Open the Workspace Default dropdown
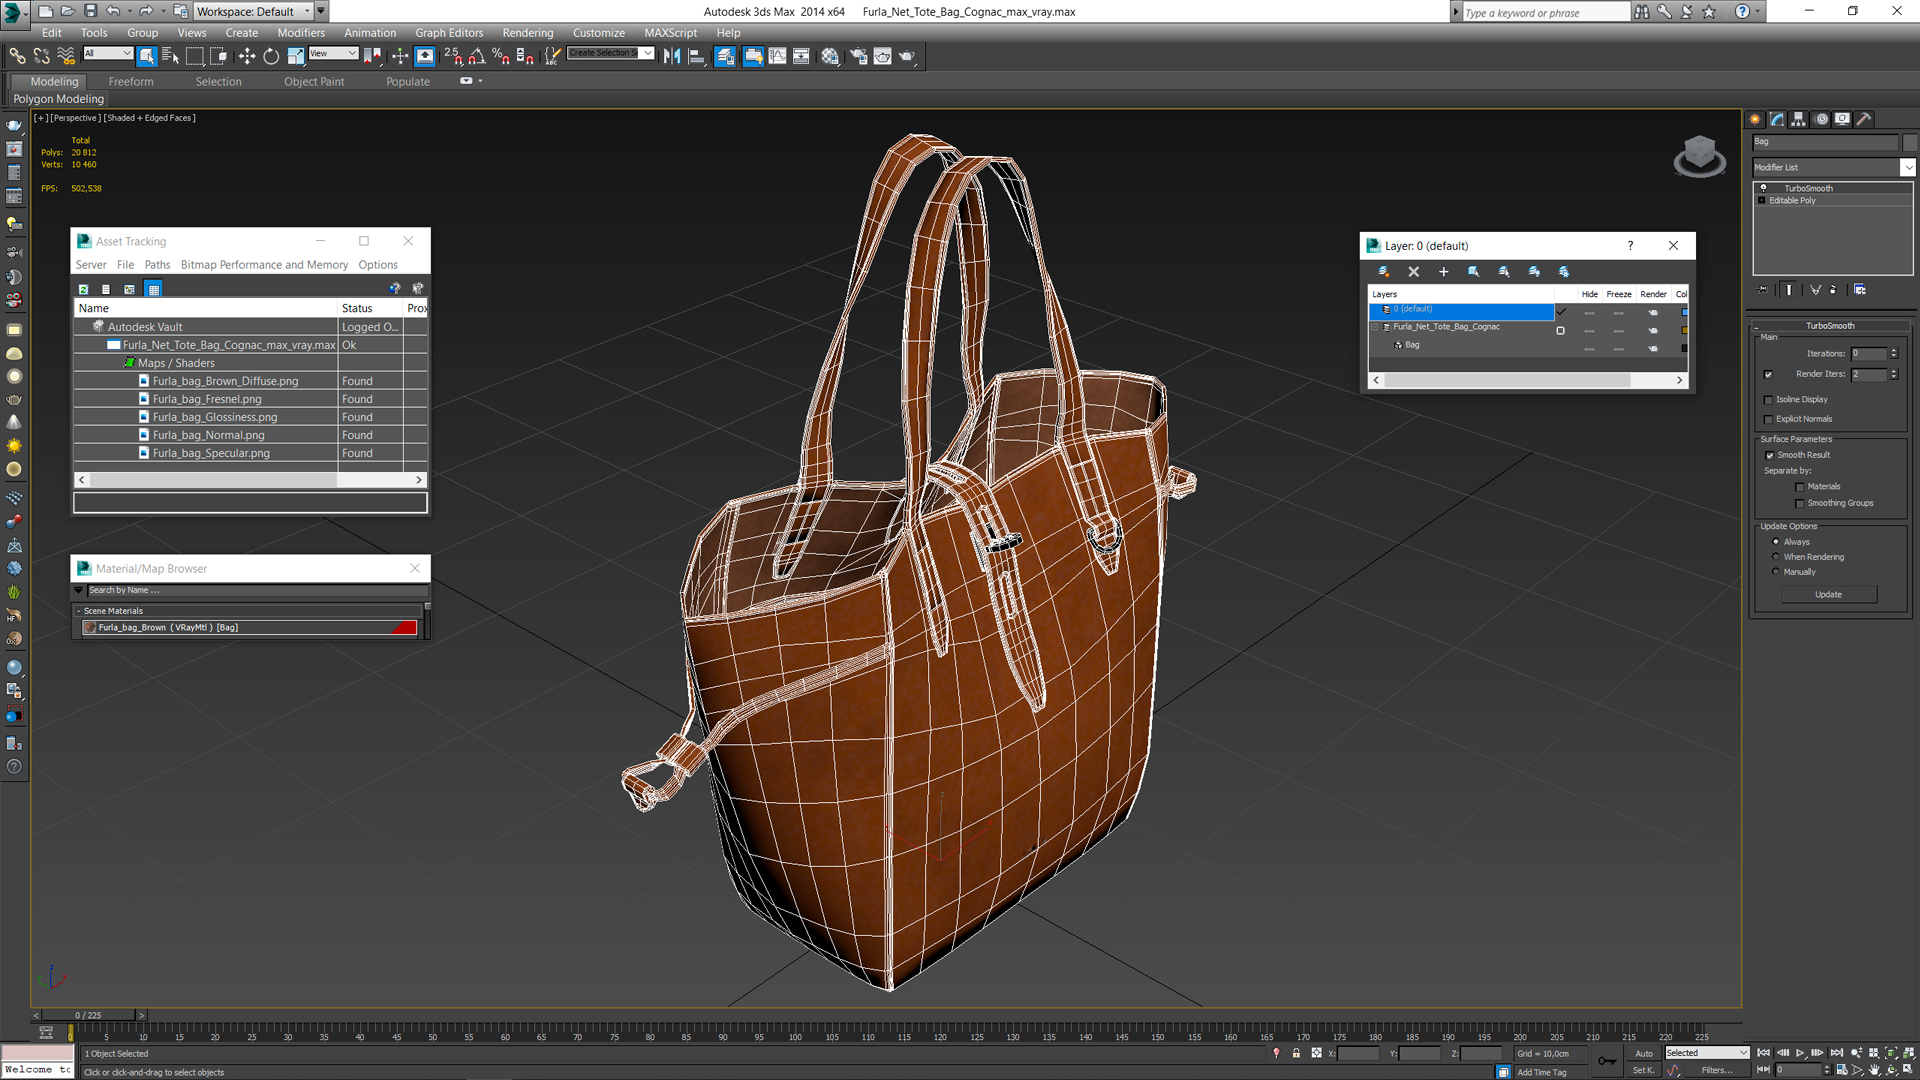The height and width of the screenshot is (1080, 1920). click(x=252, y=11)
